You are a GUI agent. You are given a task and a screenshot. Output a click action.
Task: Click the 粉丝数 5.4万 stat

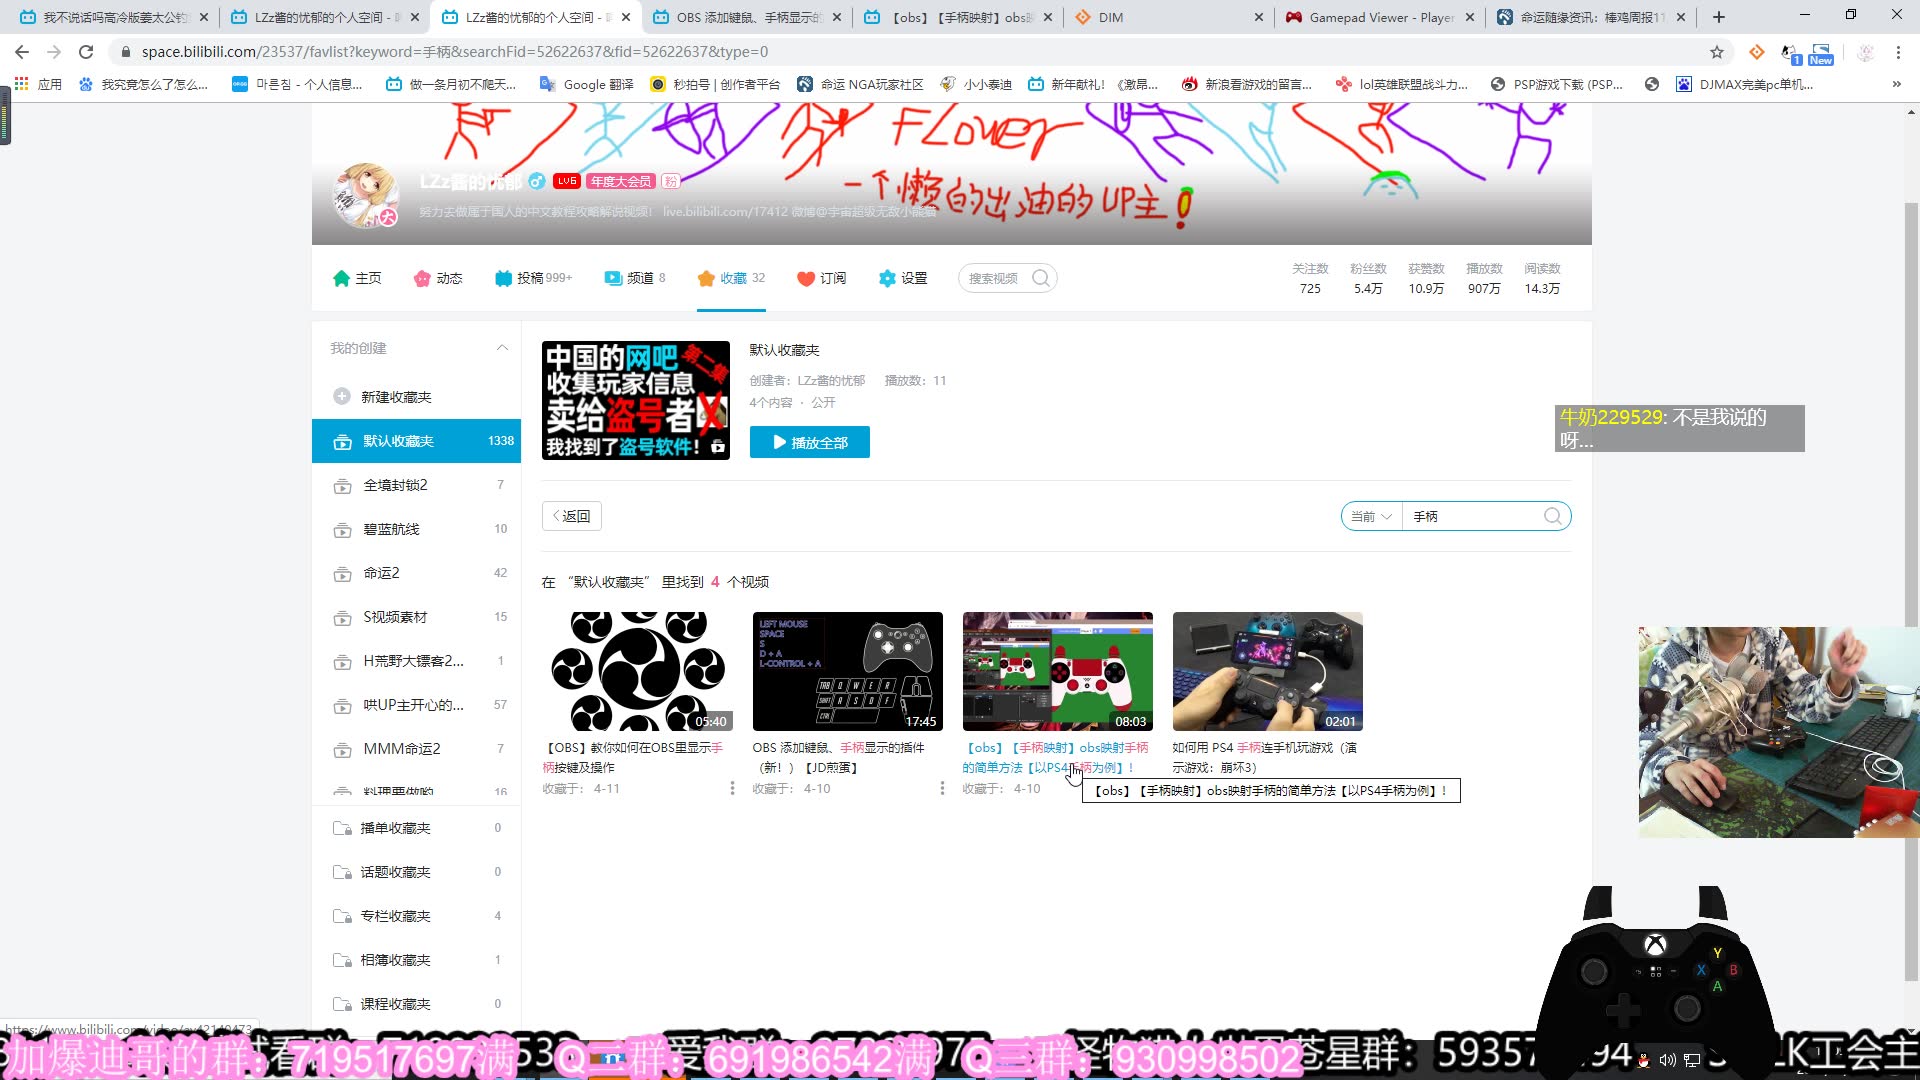[x=1368, y=278]
